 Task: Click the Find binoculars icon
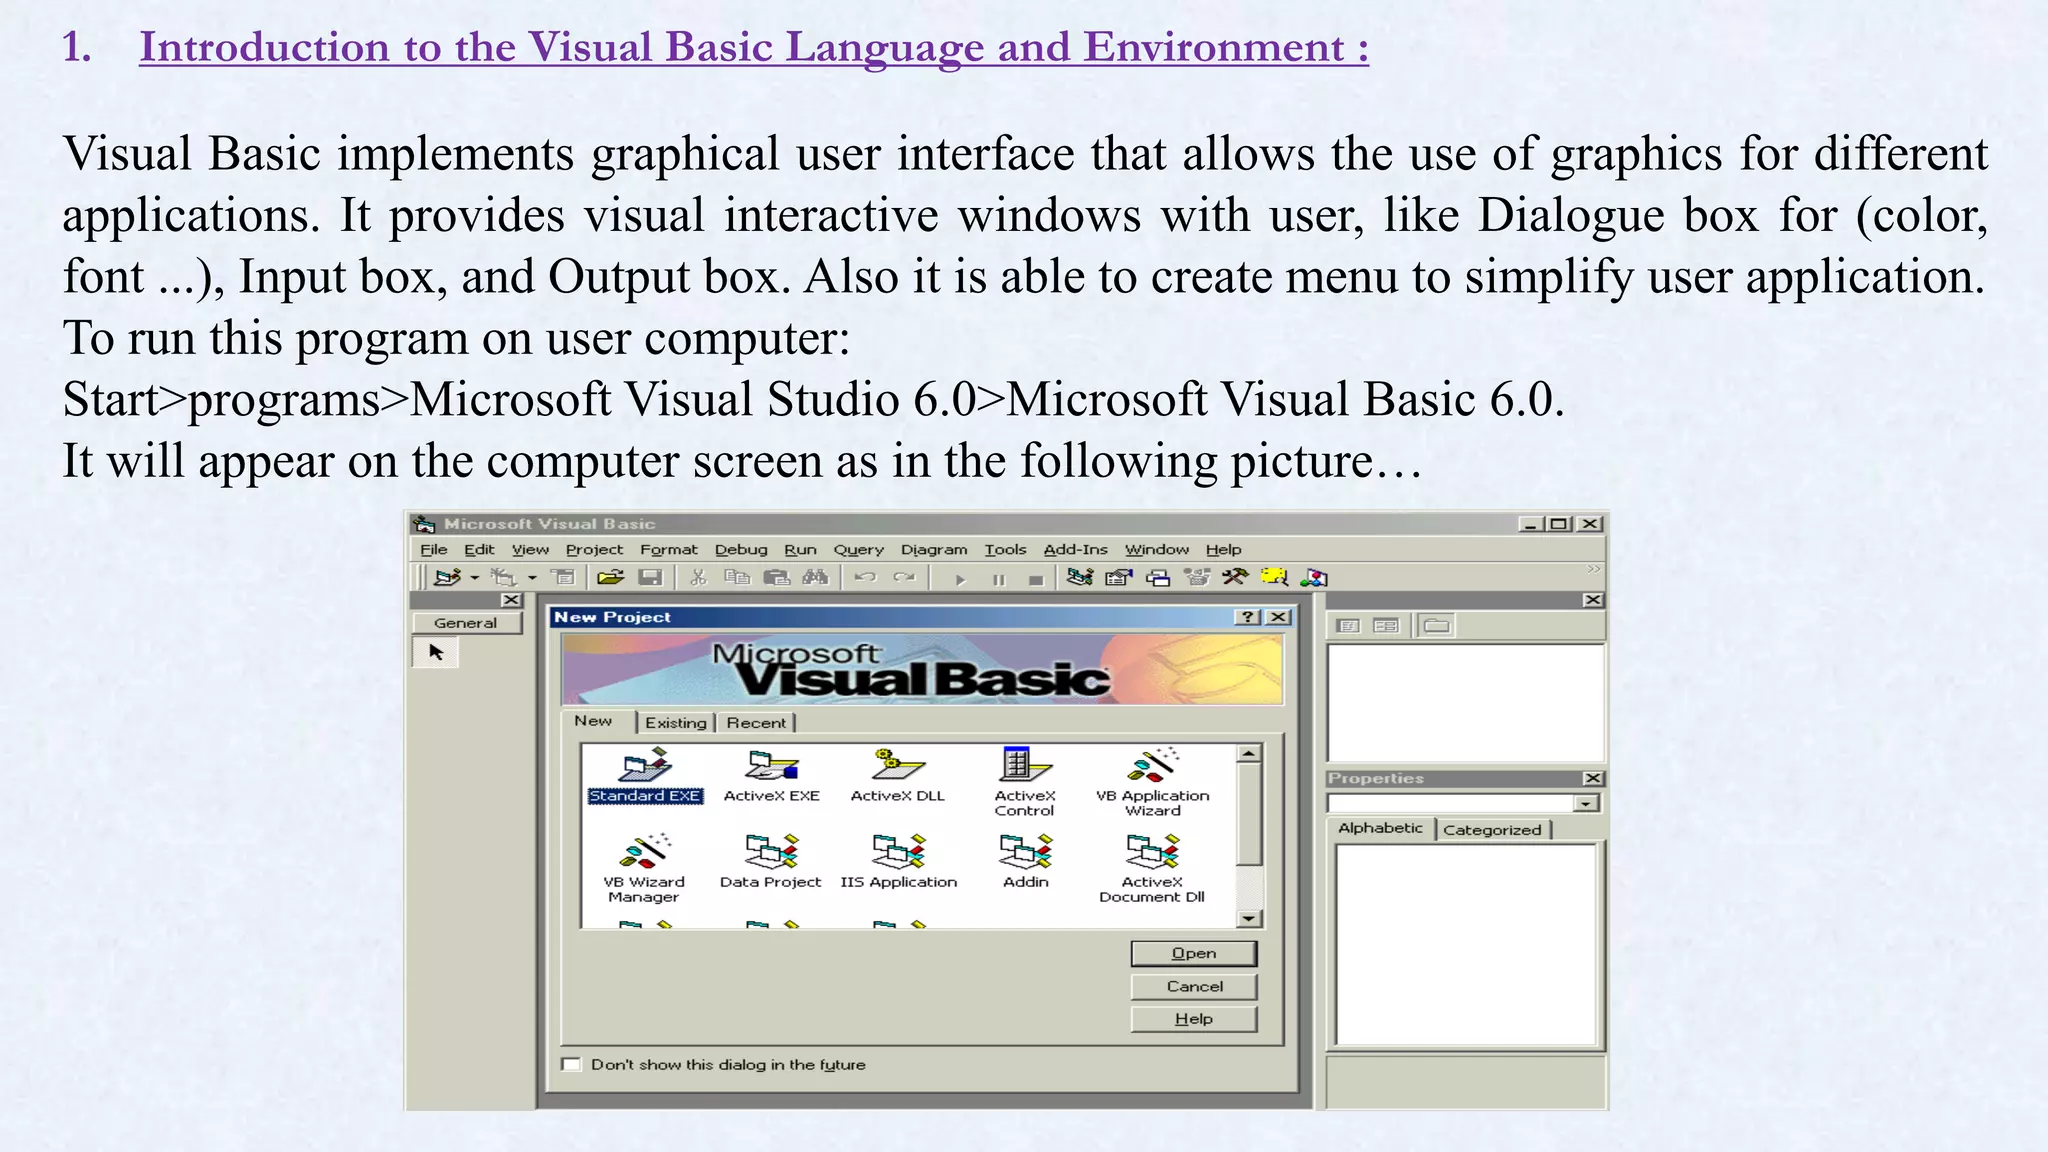815,578
